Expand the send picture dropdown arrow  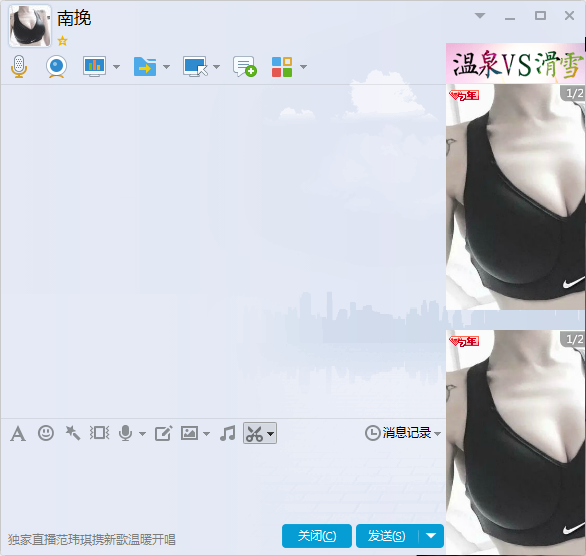point(206,434)
